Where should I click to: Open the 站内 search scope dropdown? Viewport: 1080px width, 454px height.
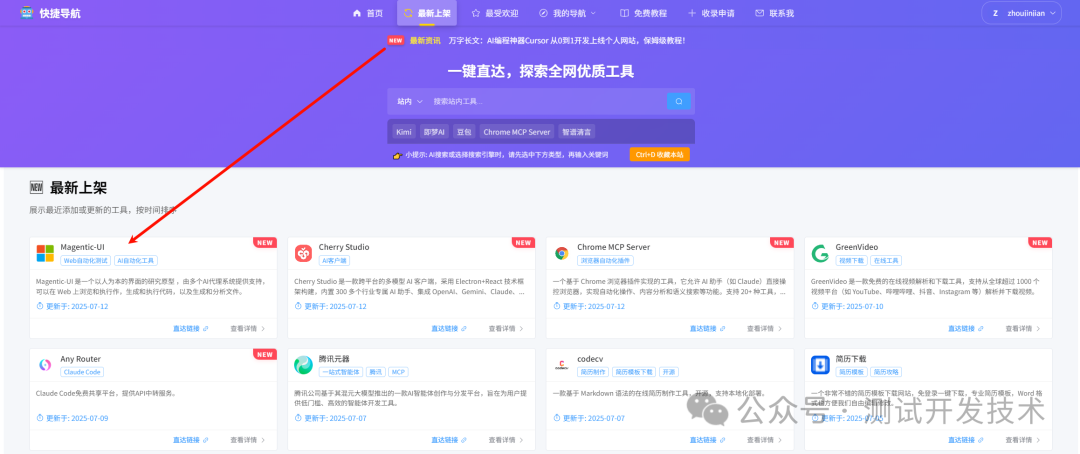click(x=410, y=101)
